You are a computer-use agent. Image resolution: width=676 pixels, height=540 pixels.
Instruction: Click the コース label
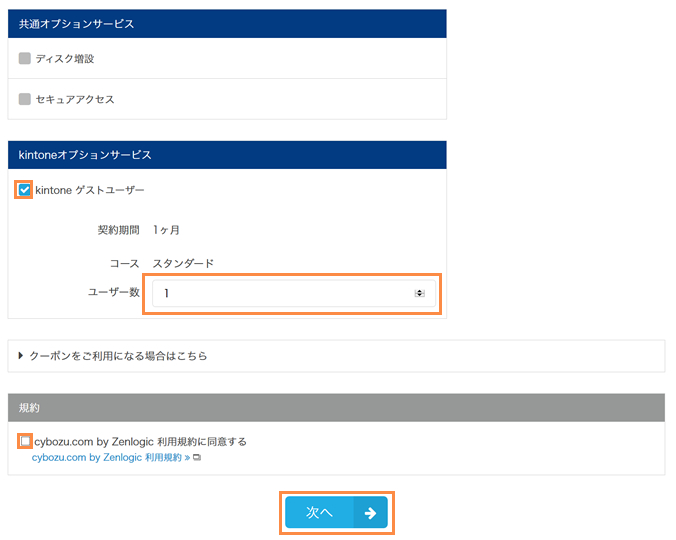(x=125, y=263)
